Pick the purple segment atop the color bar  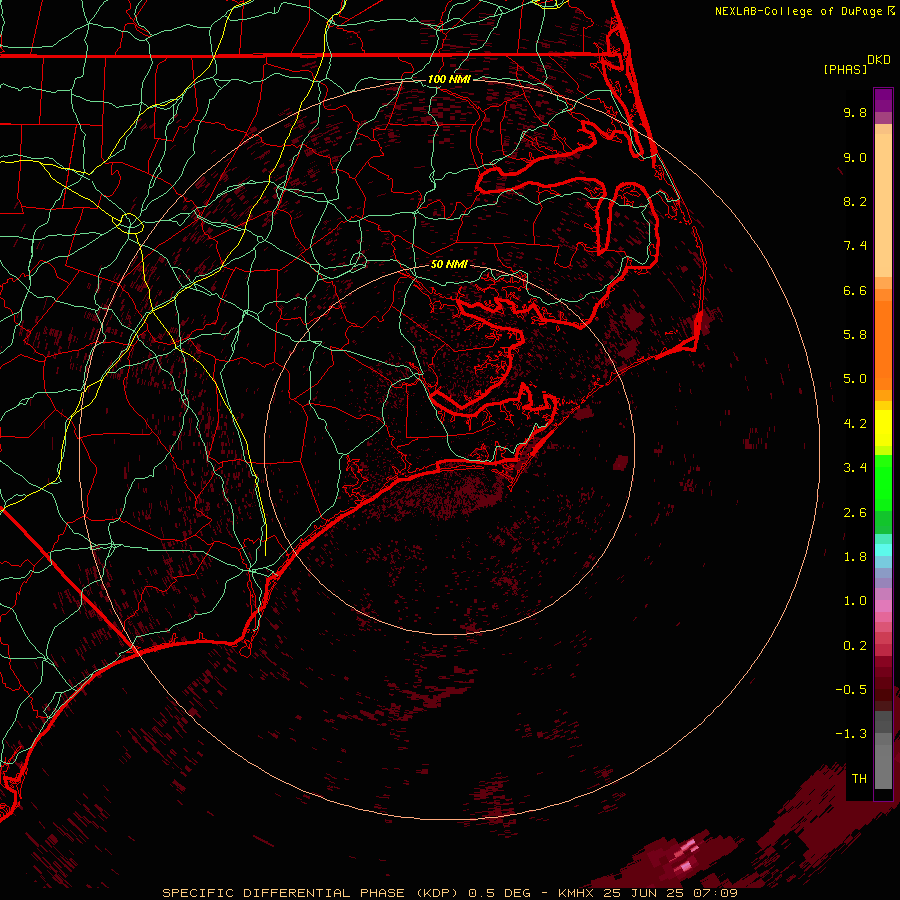[x=883, y=100]
